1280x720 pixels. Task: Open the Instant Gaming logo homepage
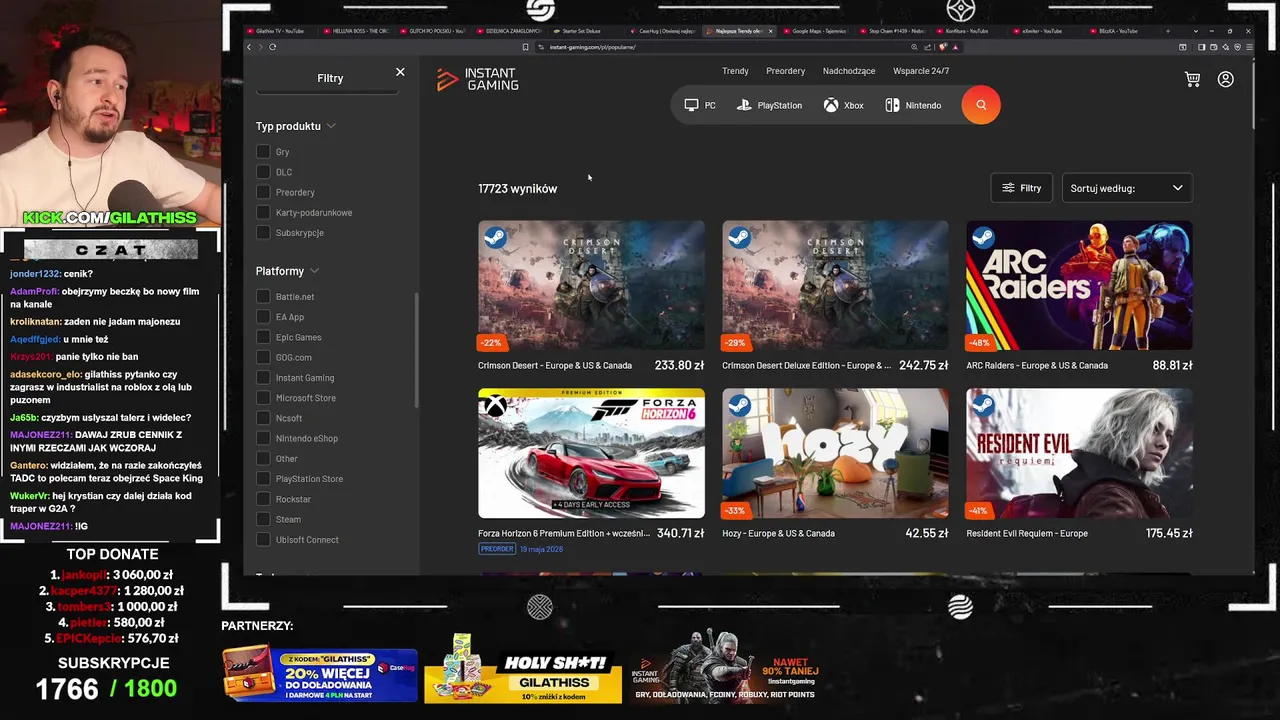478,79
